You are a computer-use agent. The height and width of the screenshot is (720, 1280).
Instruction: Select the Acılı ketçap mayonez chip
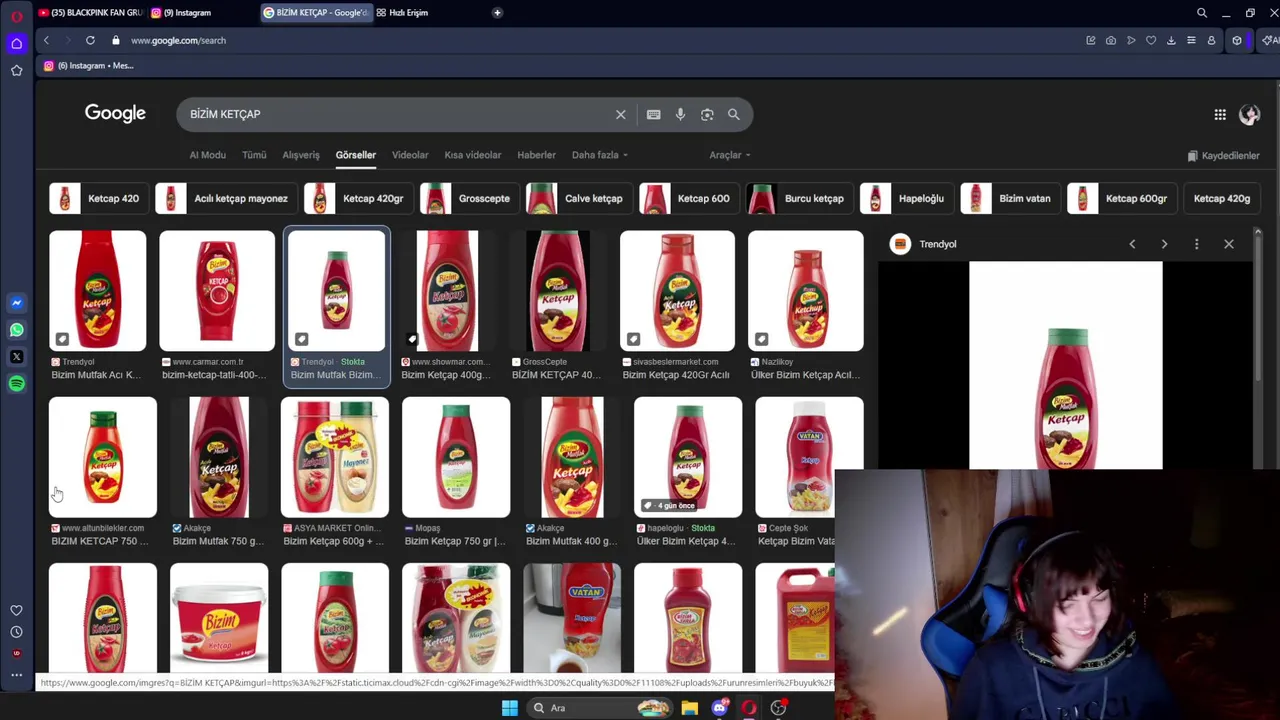[x=225, y=198]
